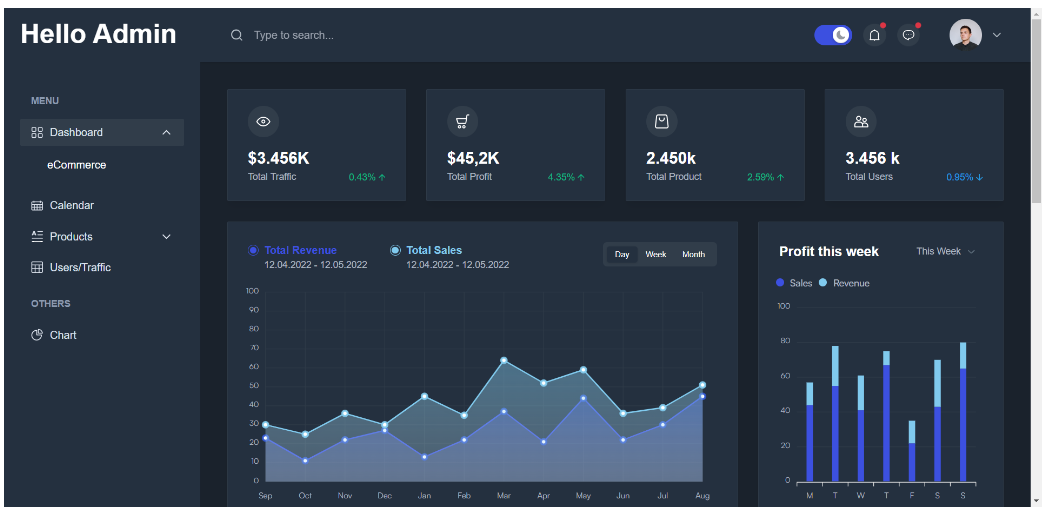Click the Revenue legend dot
The height and width of the screenshot is (516, 1043).
(x=823, y=283)
